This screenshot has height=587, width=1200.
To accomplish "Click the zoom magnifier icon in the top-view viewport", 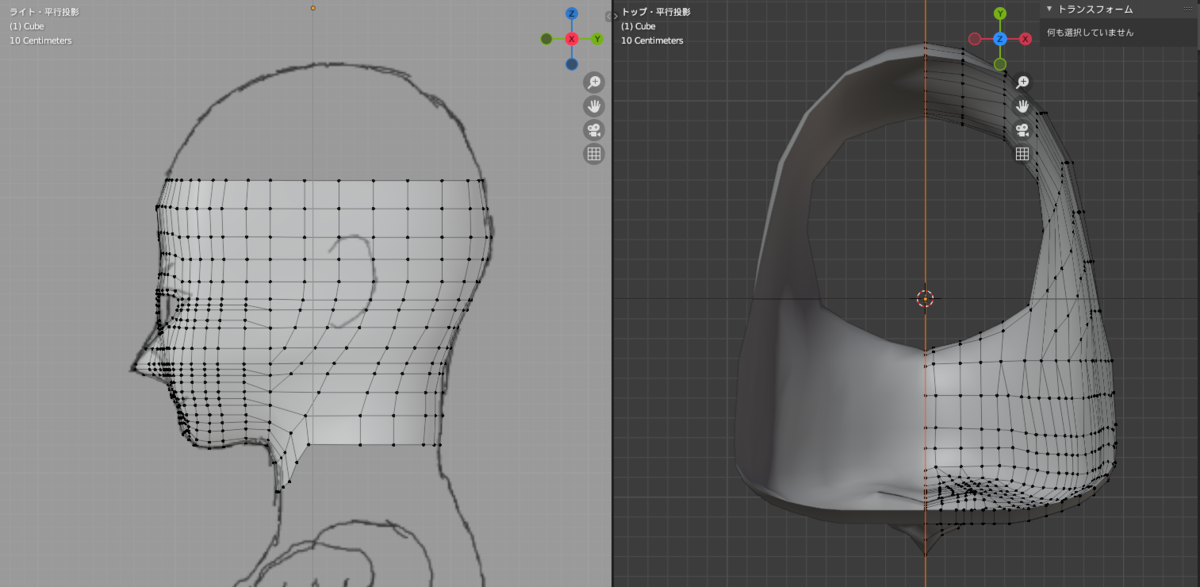I will (1022, 82).
